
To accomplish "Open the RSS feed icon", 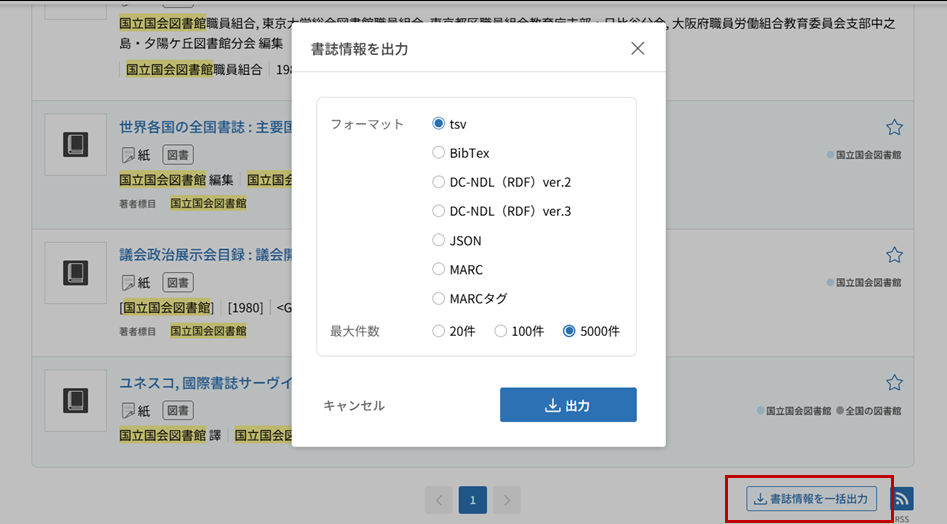I will point(902,499).
